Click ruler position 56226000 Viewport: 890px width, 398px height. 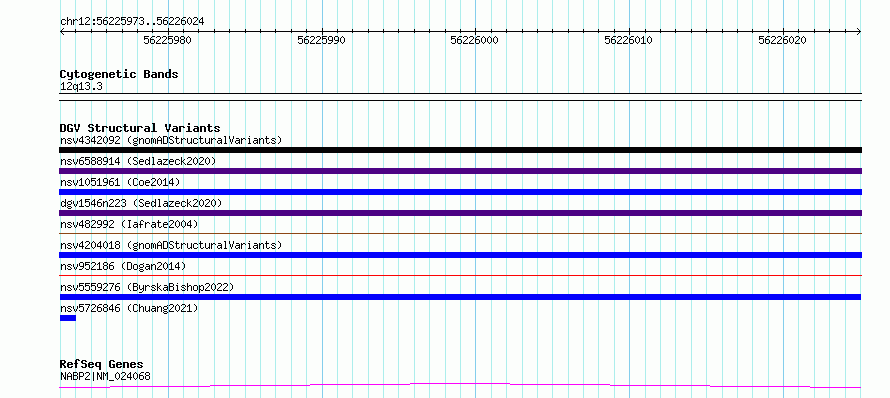tap(475, 40)
